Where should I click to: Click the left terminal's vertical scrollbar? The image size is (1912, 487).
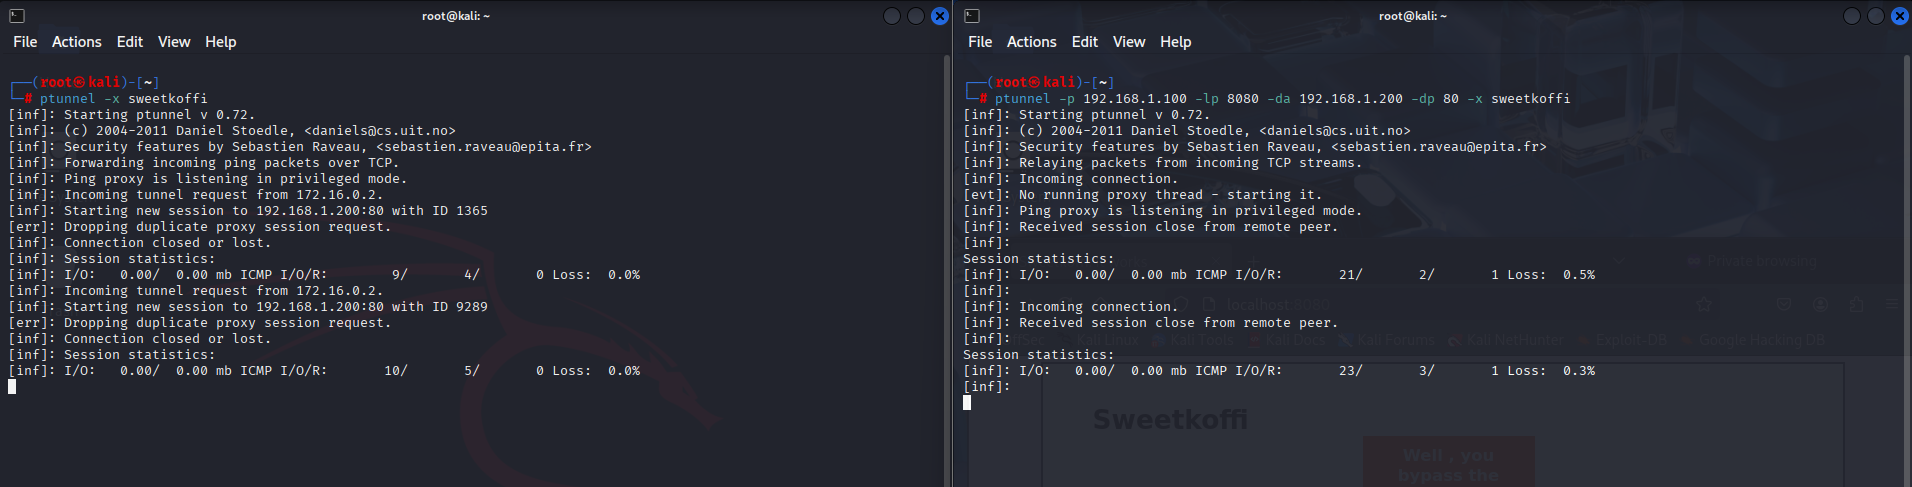pos(947,270)
